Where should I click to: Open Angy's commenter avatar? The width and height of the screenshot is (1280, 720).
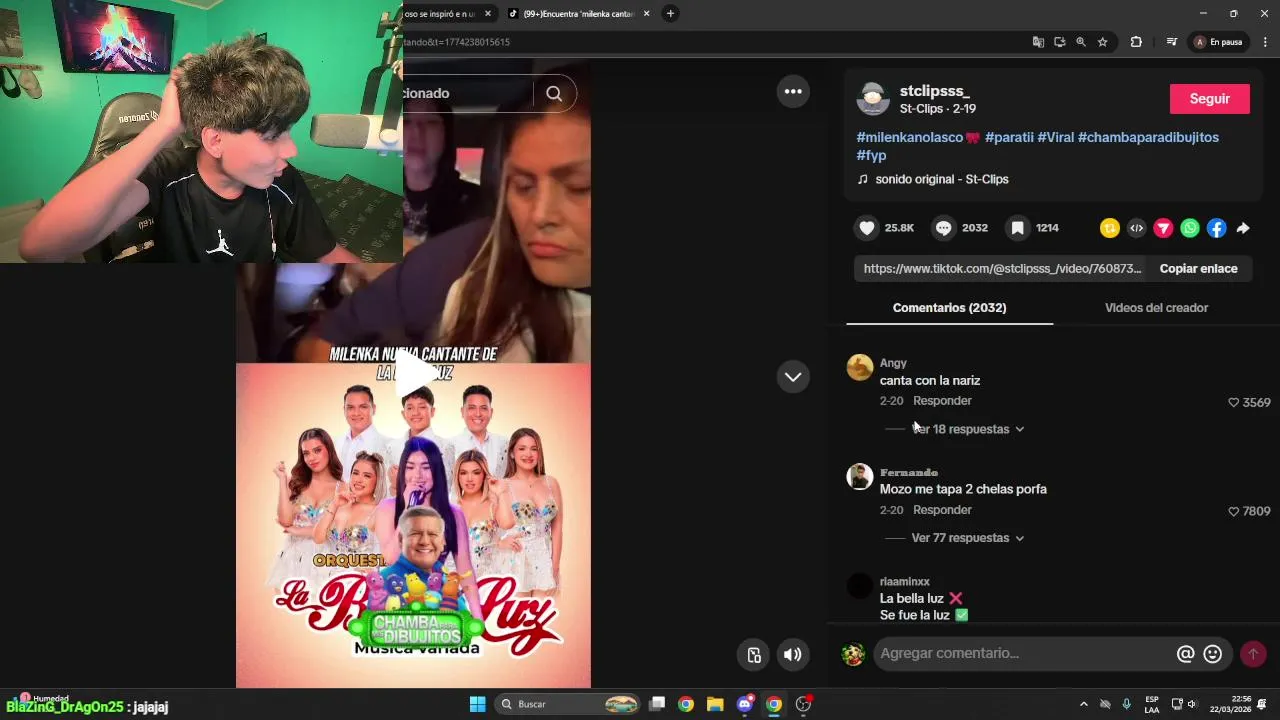pos(860,367)
